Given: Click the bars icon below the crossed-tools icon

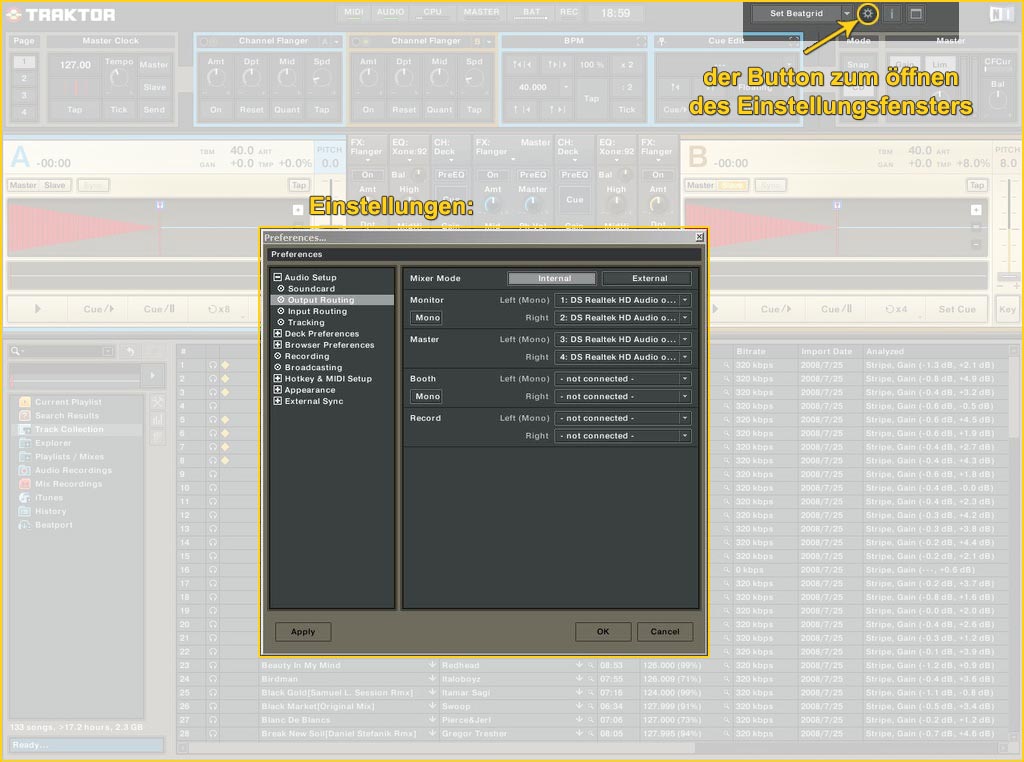Looking at the screenshot, I should [x=157, y=421].
